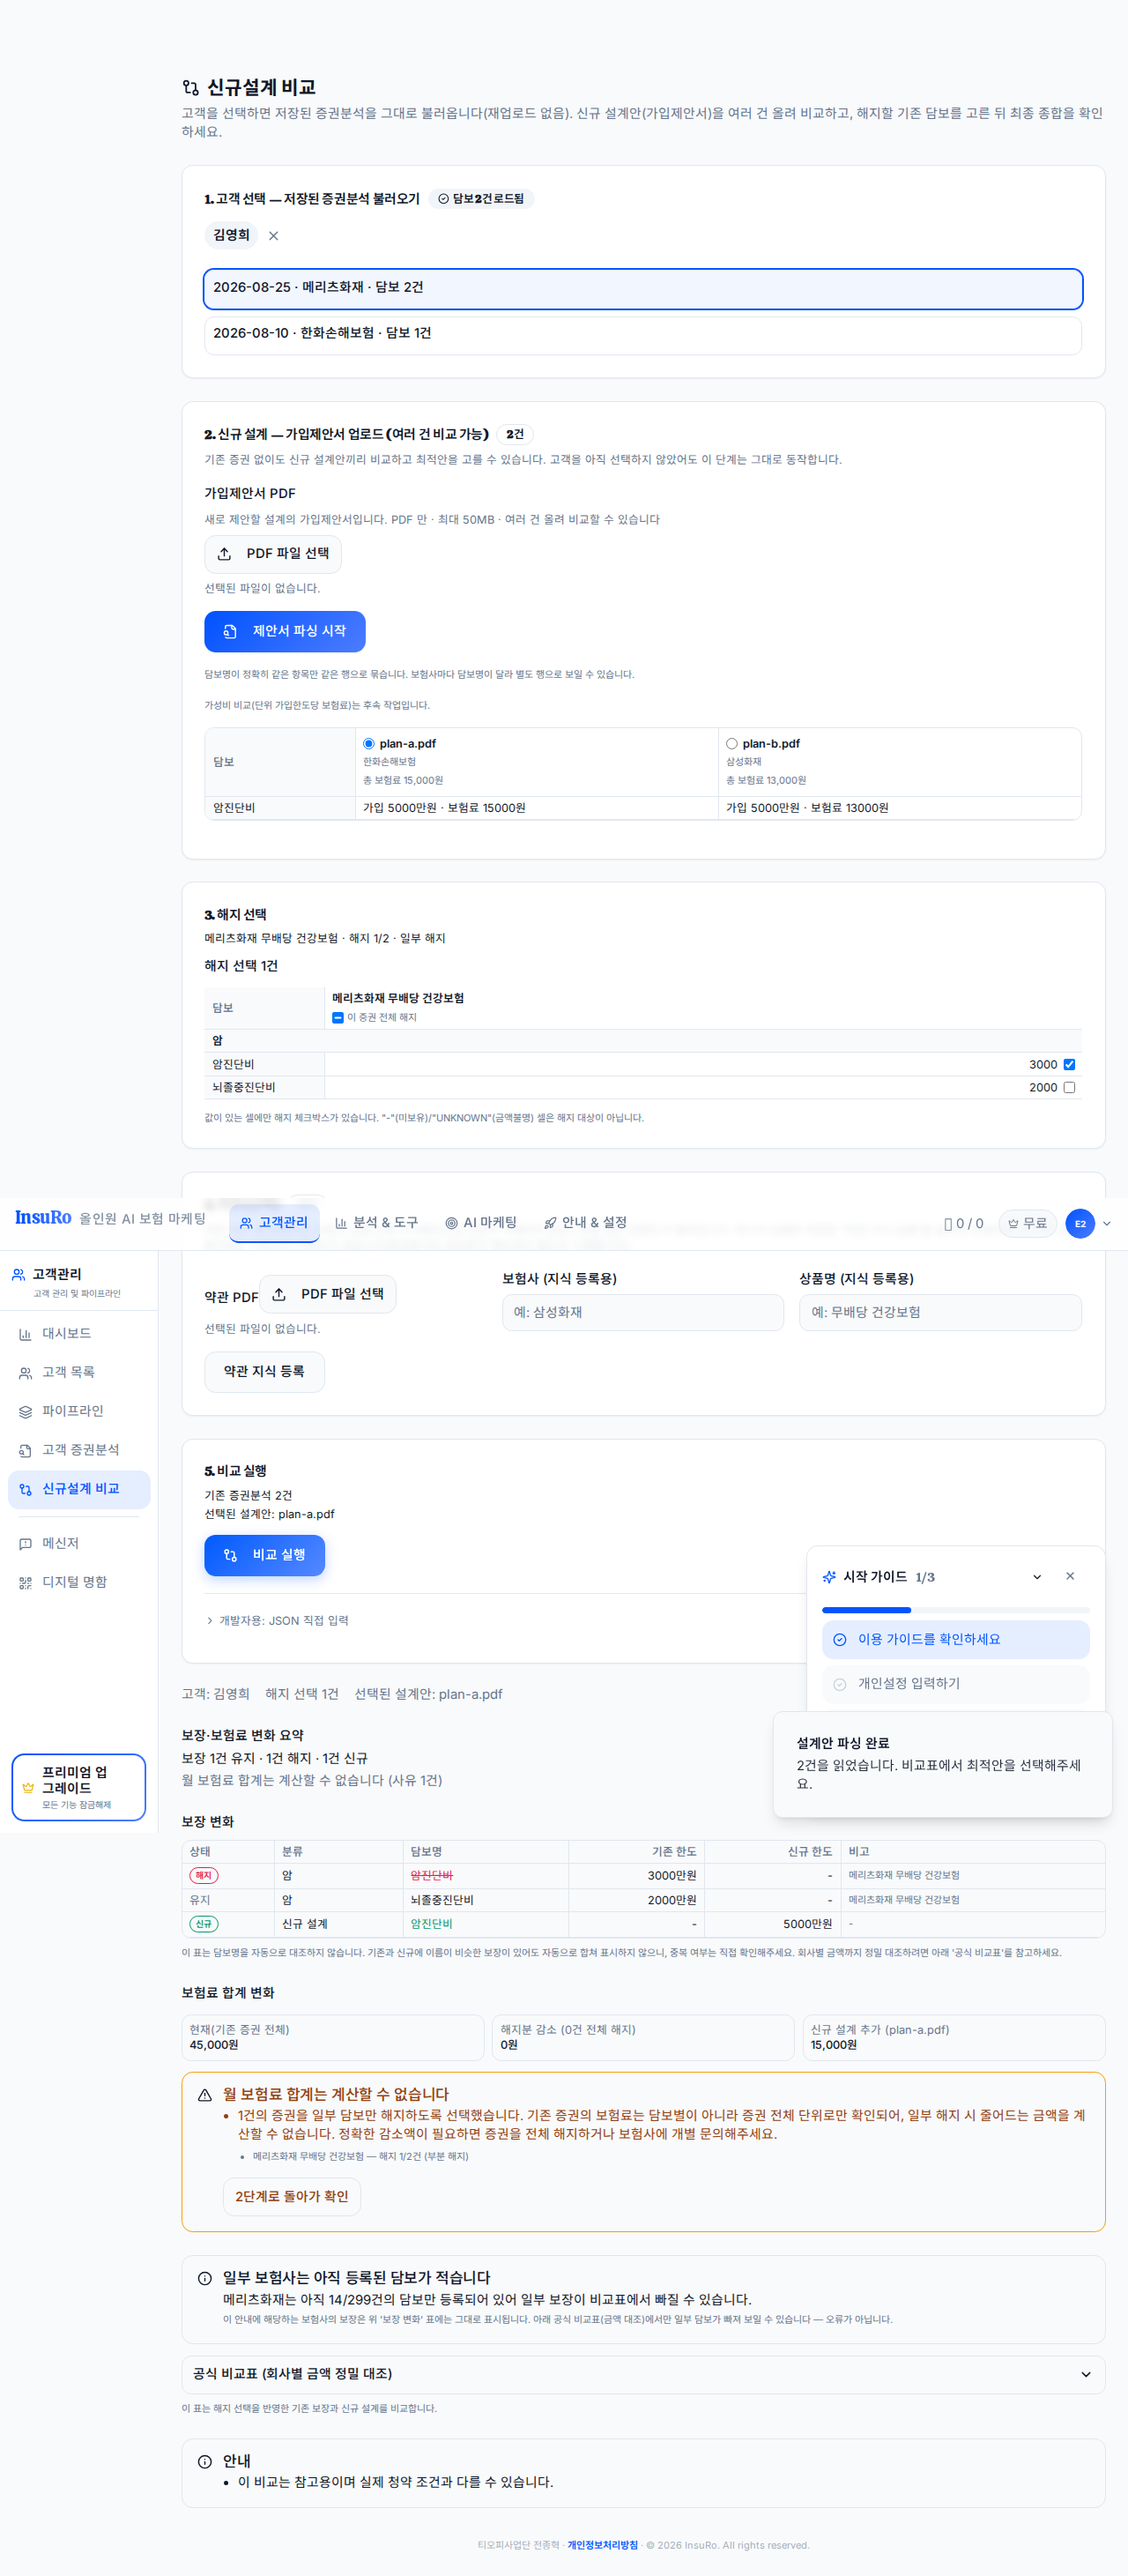
Task: Click the InsuRo logo
Action: (x=43, y=1217)
